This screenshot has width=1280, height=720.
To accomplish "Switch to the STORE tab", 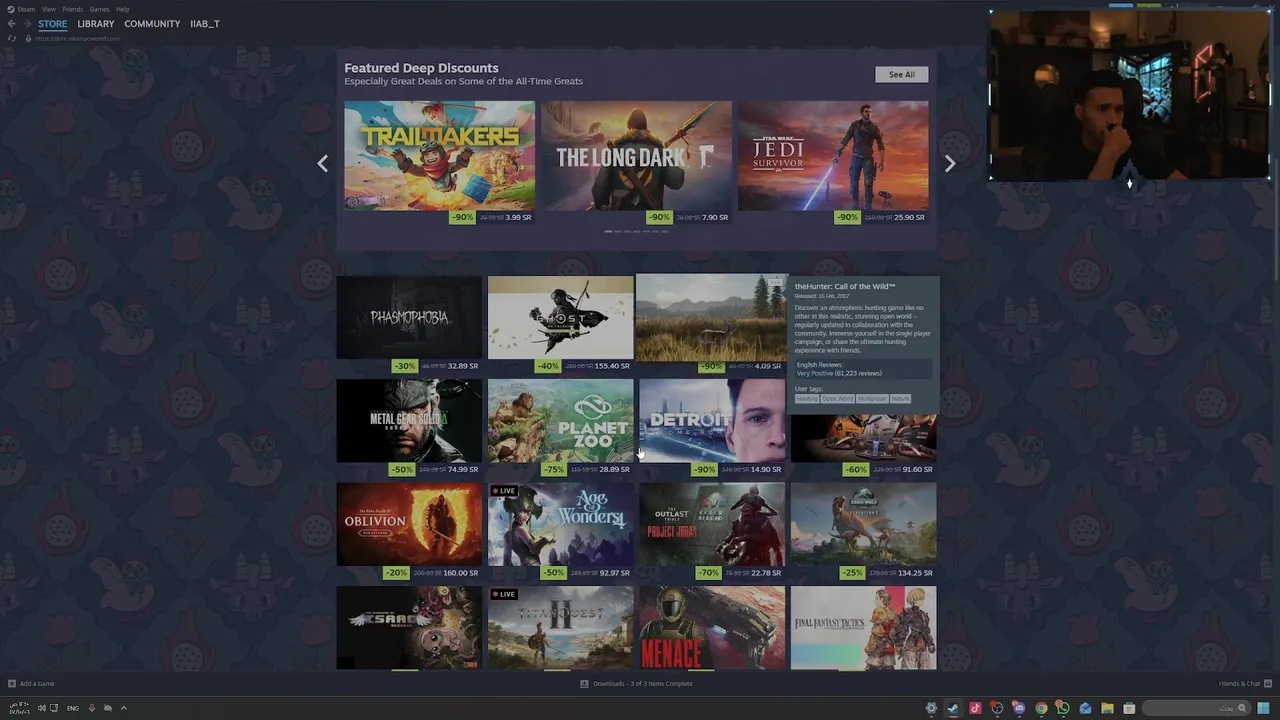I will click(x=53, y=24).
